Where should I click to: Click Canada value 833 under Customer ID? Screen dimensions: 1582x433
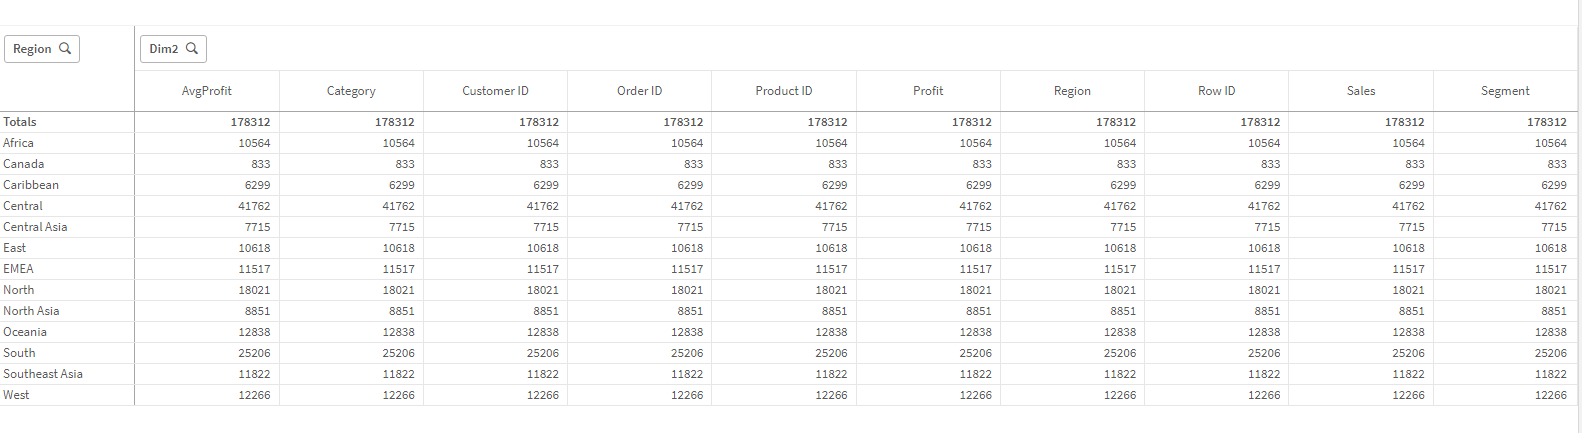tap(549, 164)
